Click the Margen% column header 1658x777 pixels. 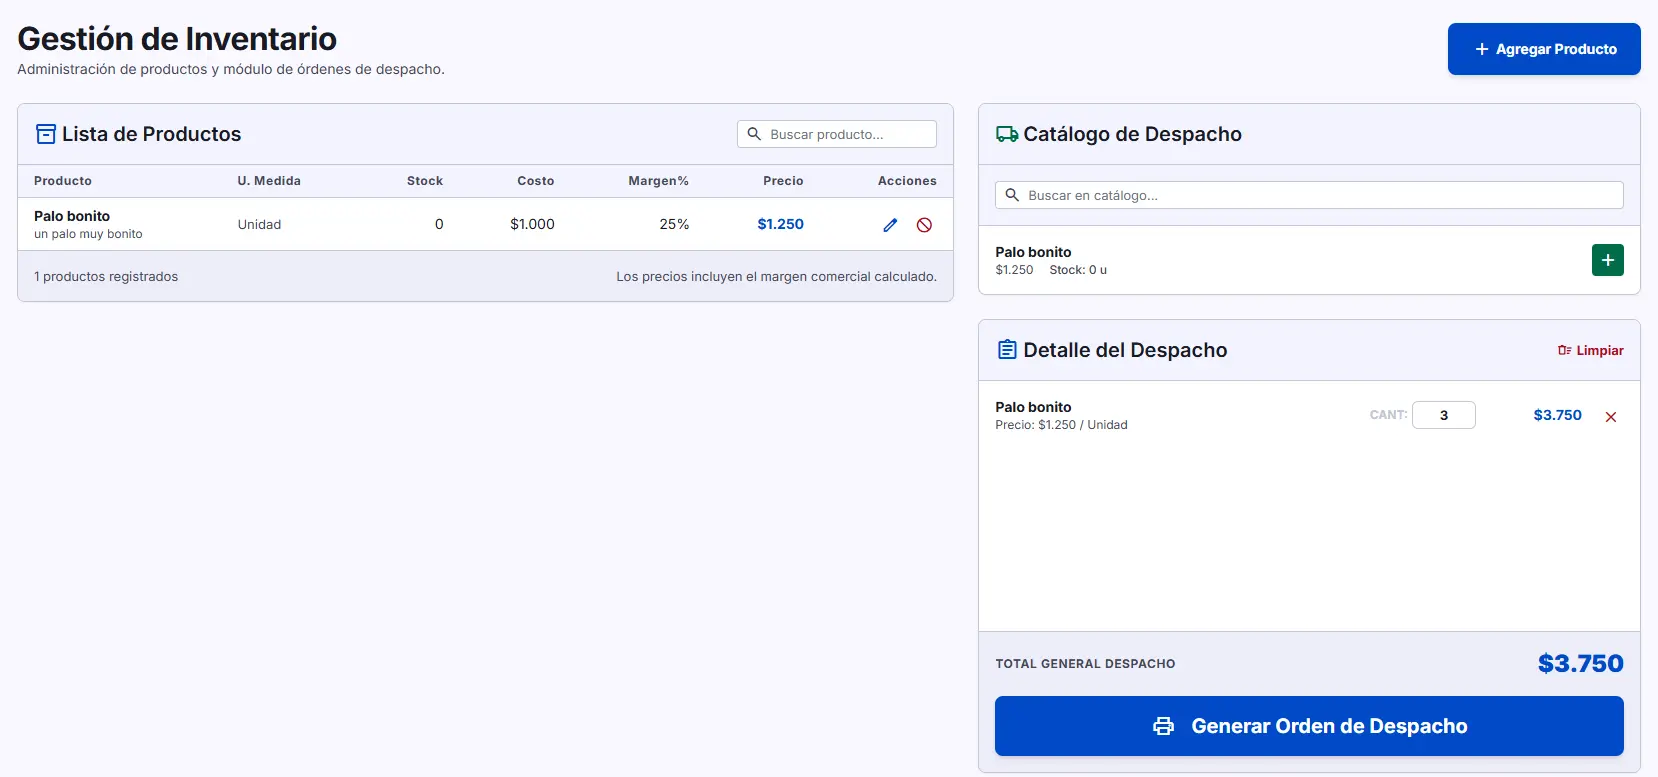tap(658, 181)
